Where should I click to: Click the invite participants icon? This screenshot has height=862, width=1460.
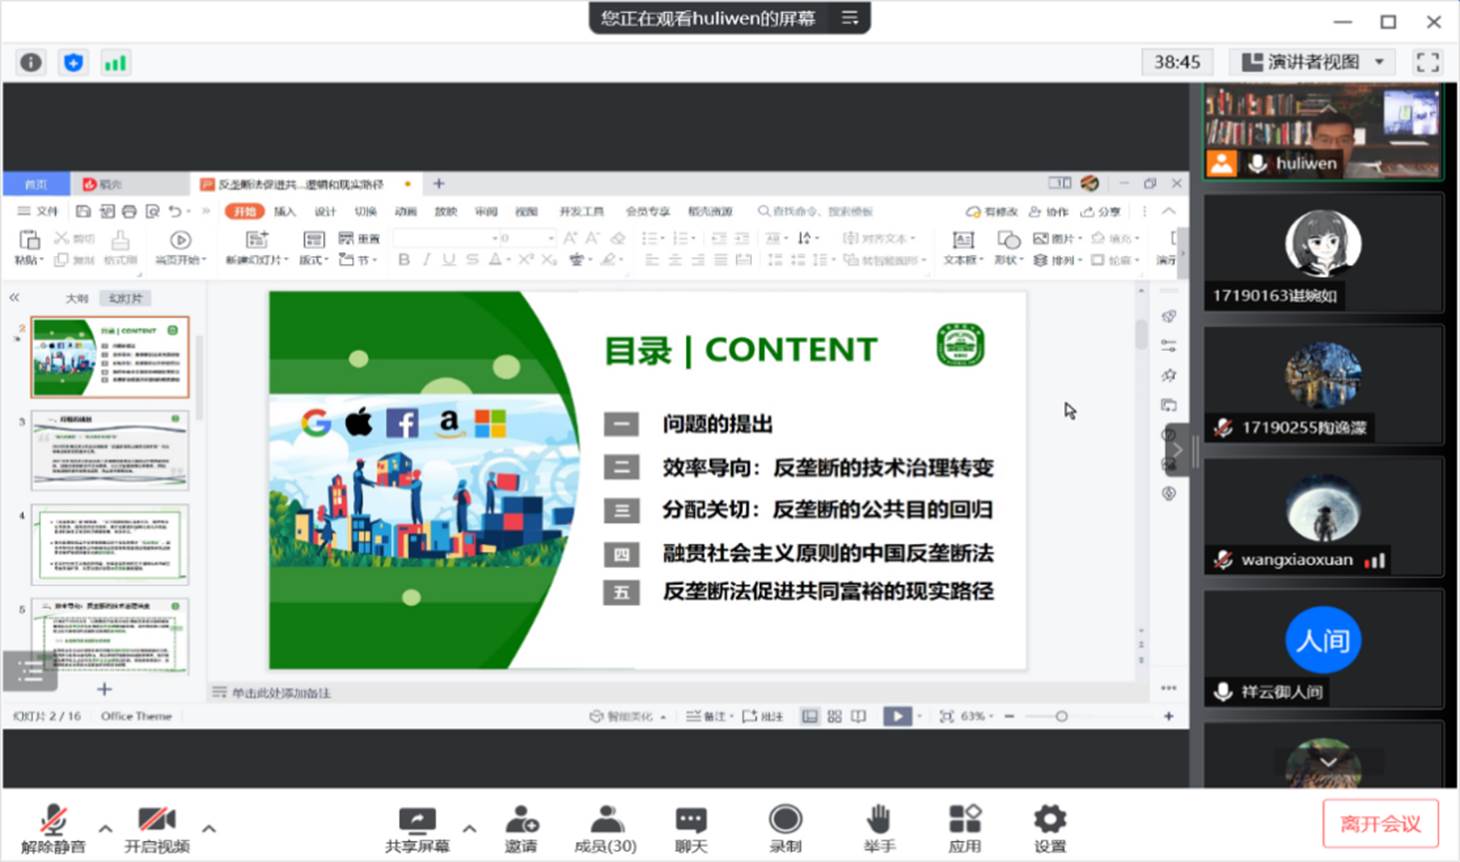(x=521, y=828)
